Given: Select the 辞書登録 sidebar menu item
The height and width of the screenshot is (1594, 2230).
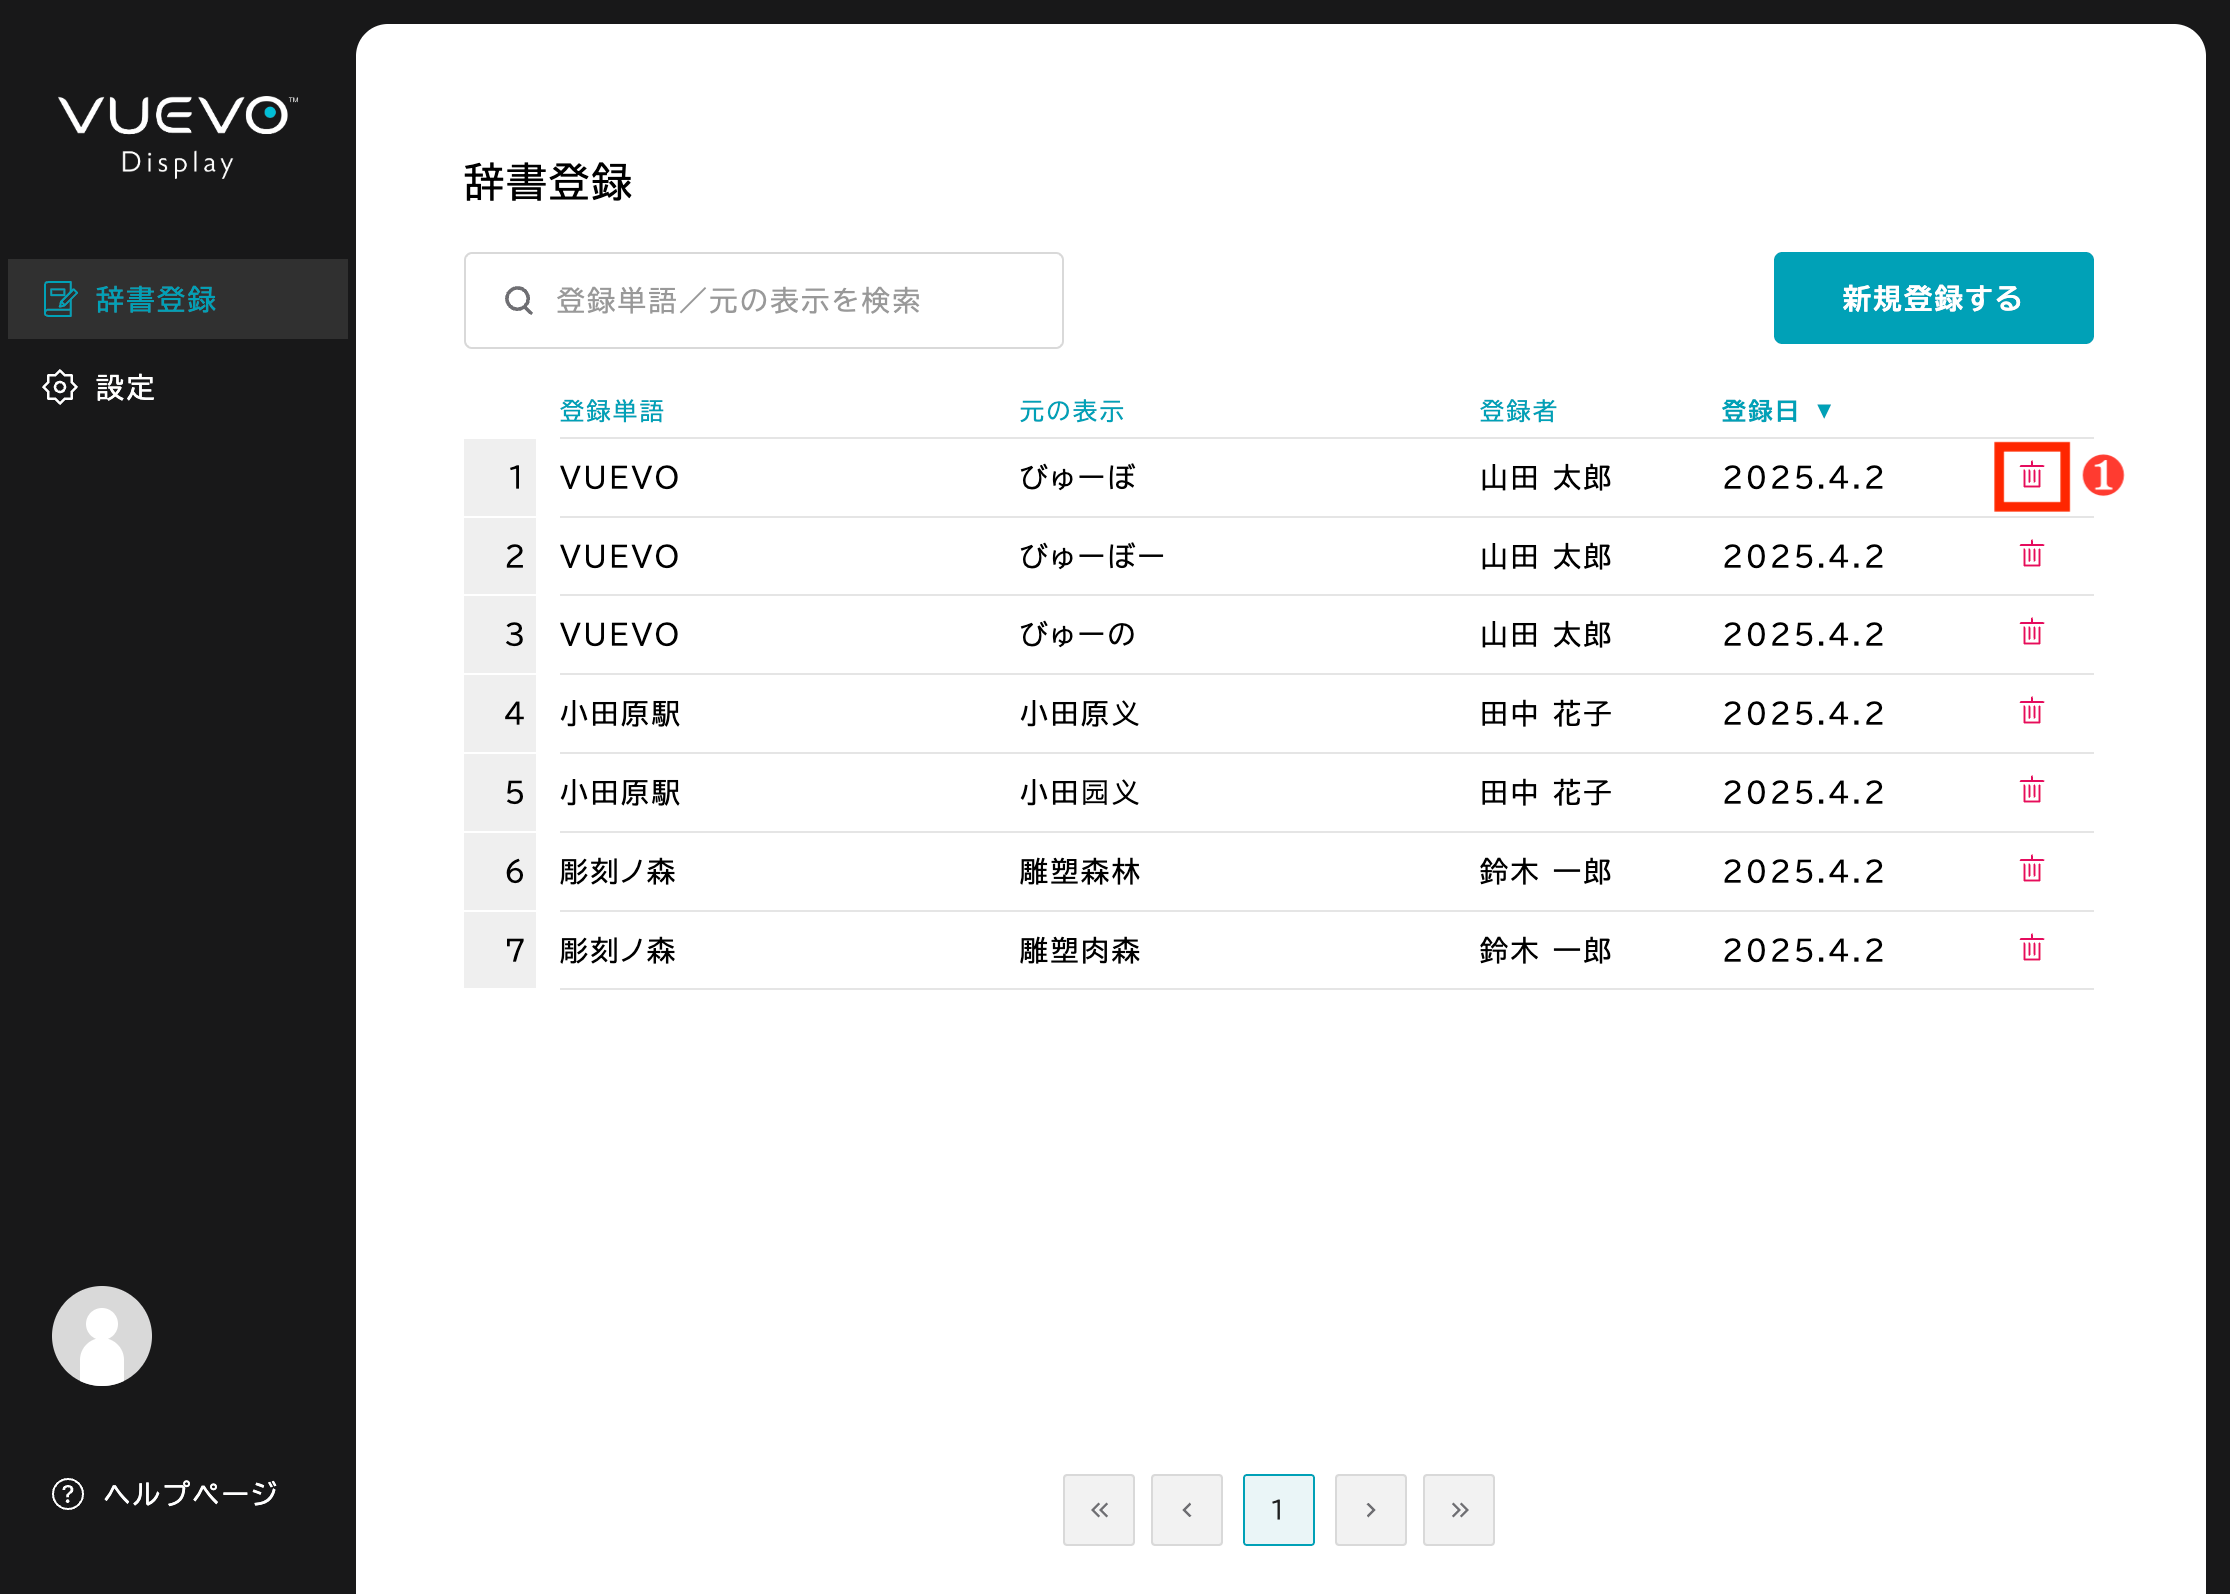Looking at the screenshot, I should 155,299.
